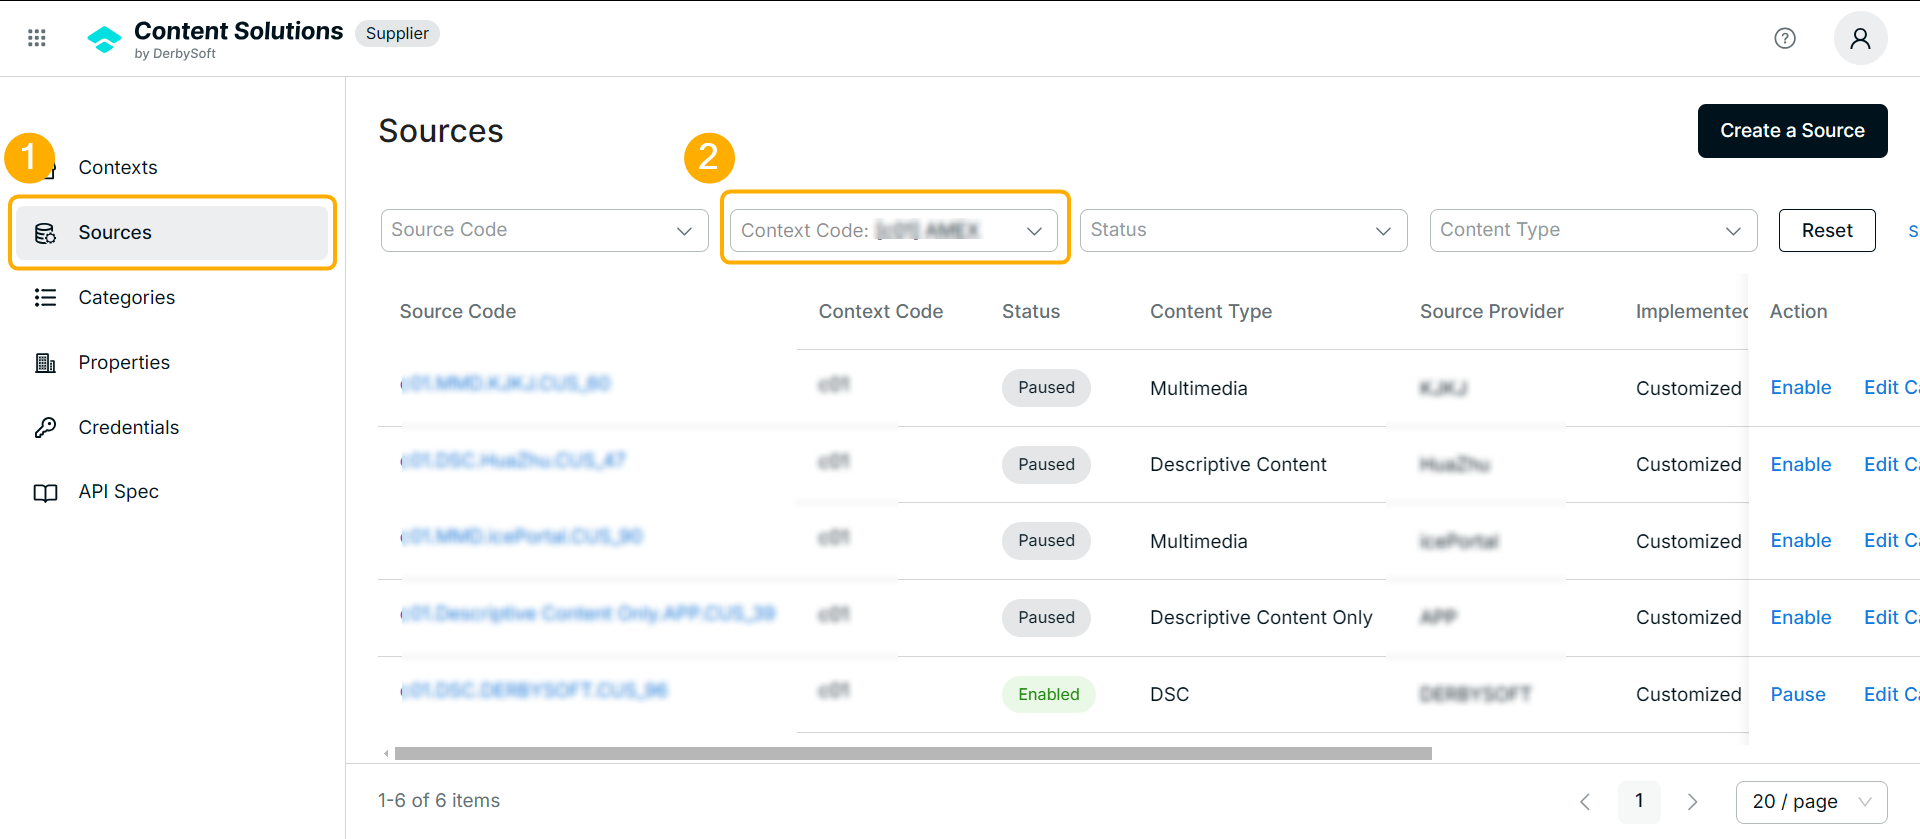The width and height of the screenshot is (1920, 839).
Task: Change the 20 / page size selector
Action: tap(1811, 802)
